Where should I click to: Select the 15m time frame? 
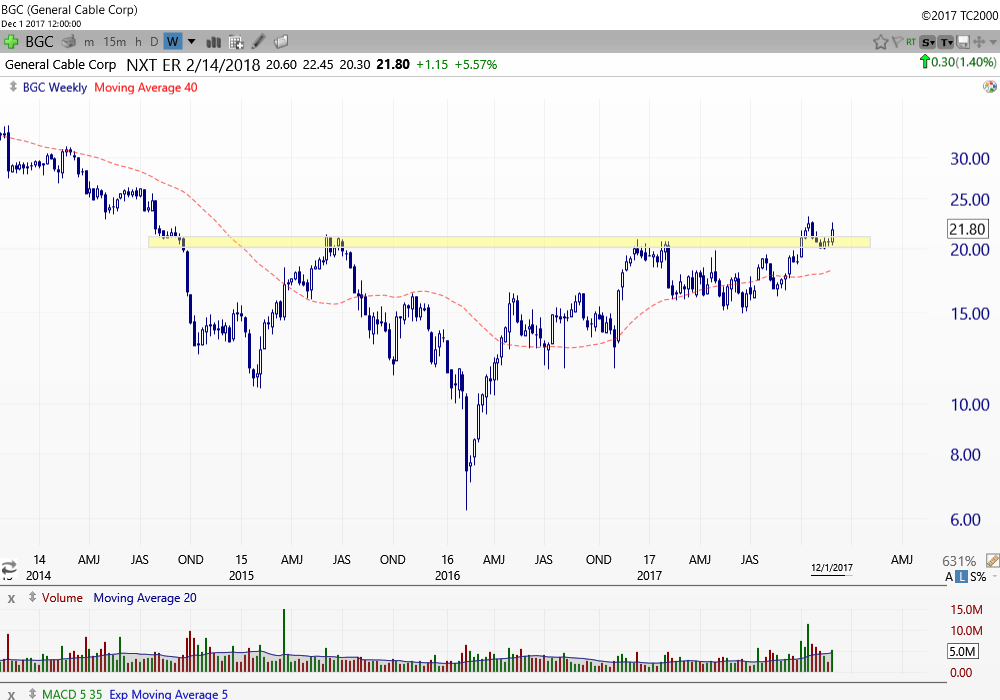114,42
